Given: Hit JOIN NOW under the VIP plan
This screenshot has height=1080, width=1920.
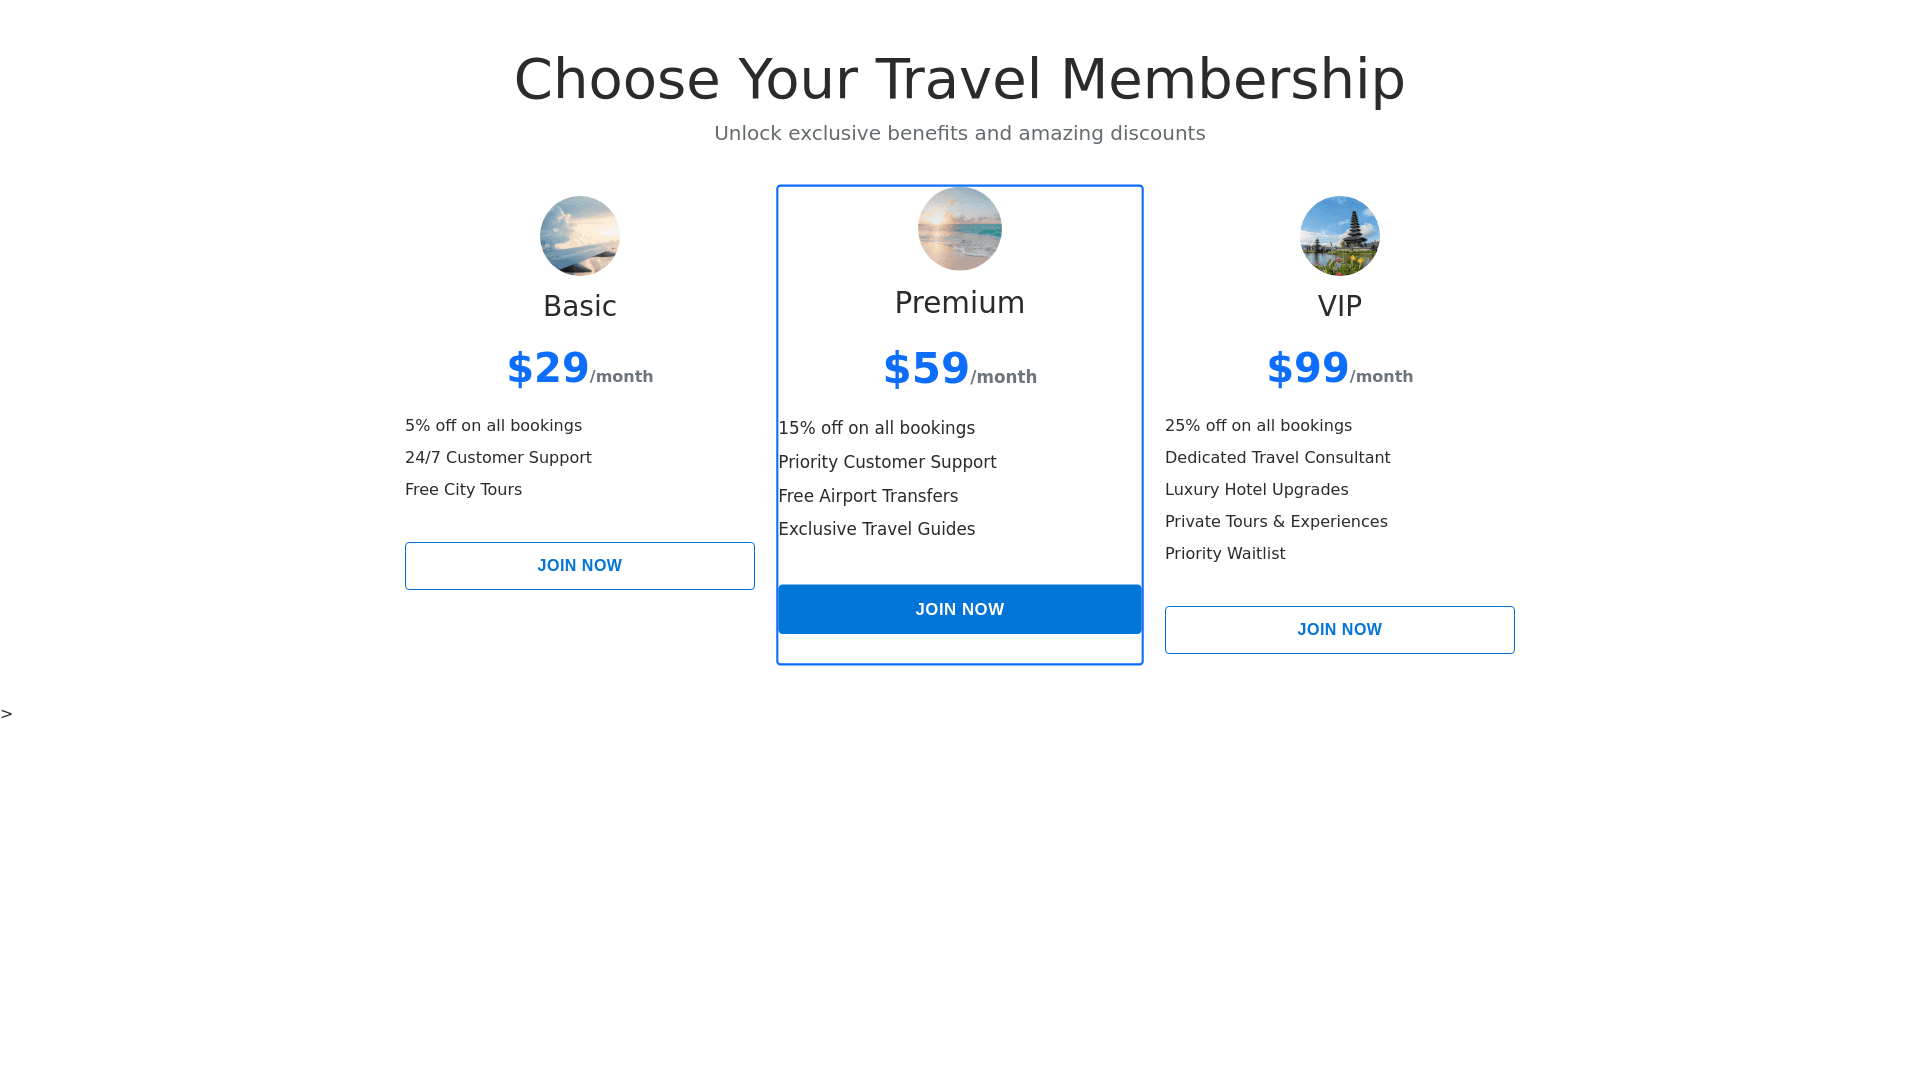Looking at the screenshot, I should tap(1340, 630).
